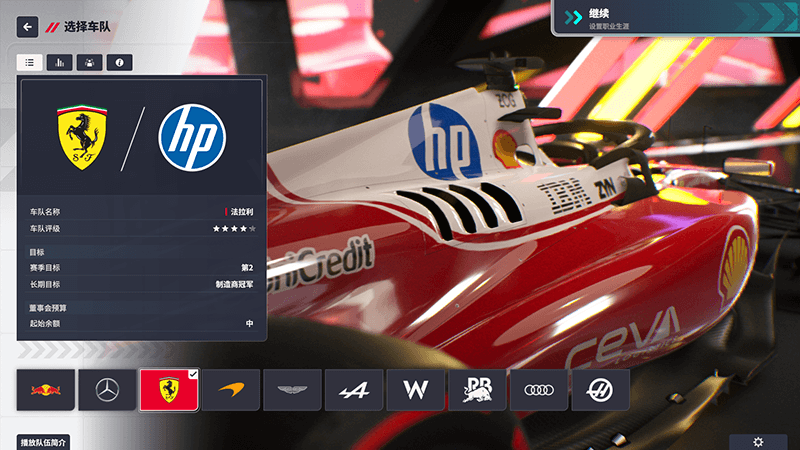Click 继续 continue button

[676, 18]
